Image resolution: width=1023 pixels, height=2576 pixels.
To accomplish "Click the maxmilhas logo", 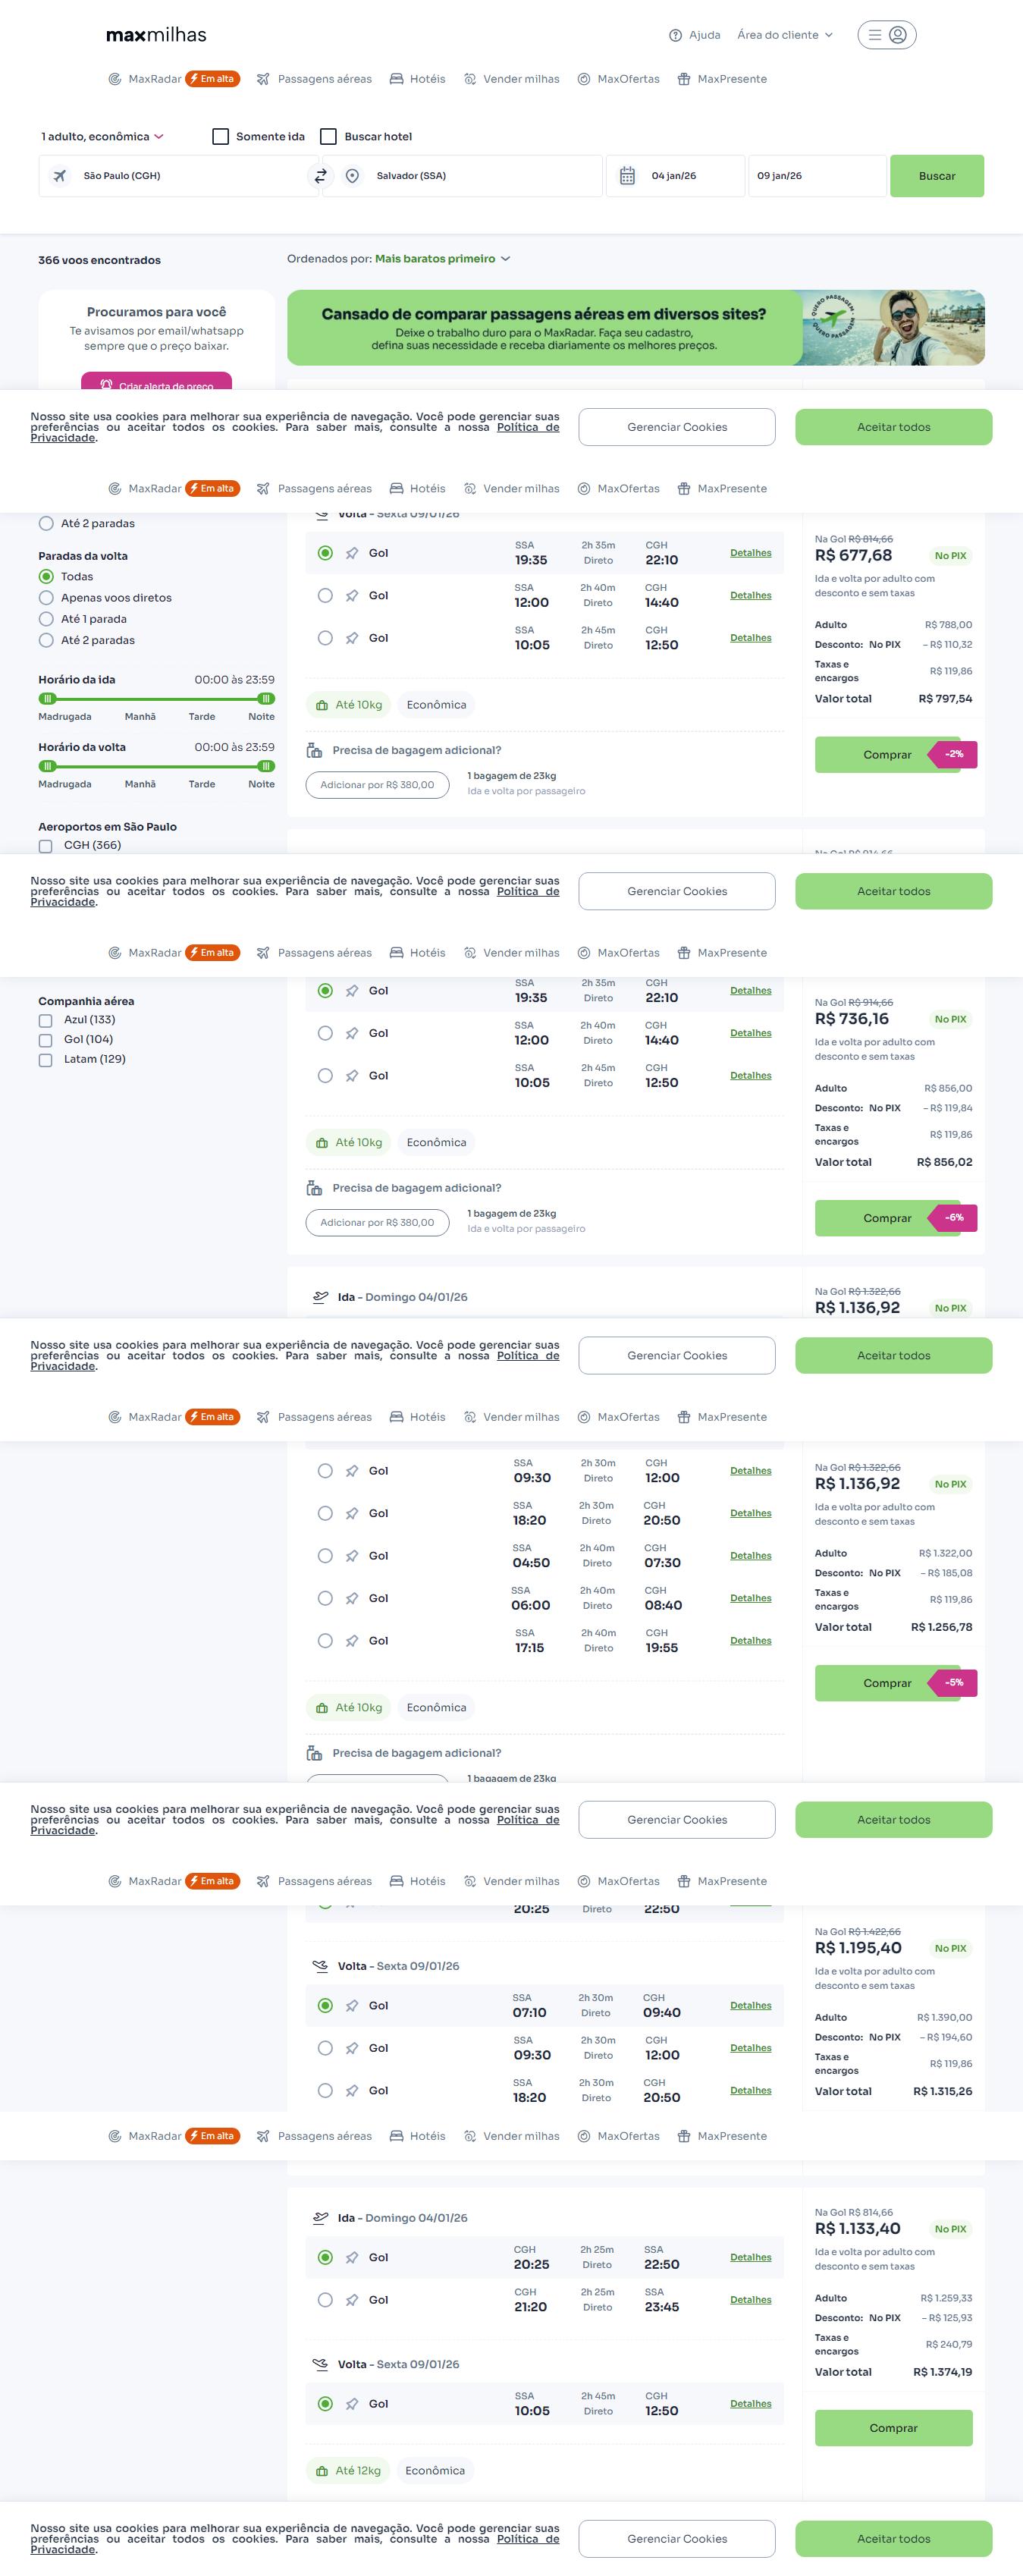I will pyautogui.click(x=156, y=35).
